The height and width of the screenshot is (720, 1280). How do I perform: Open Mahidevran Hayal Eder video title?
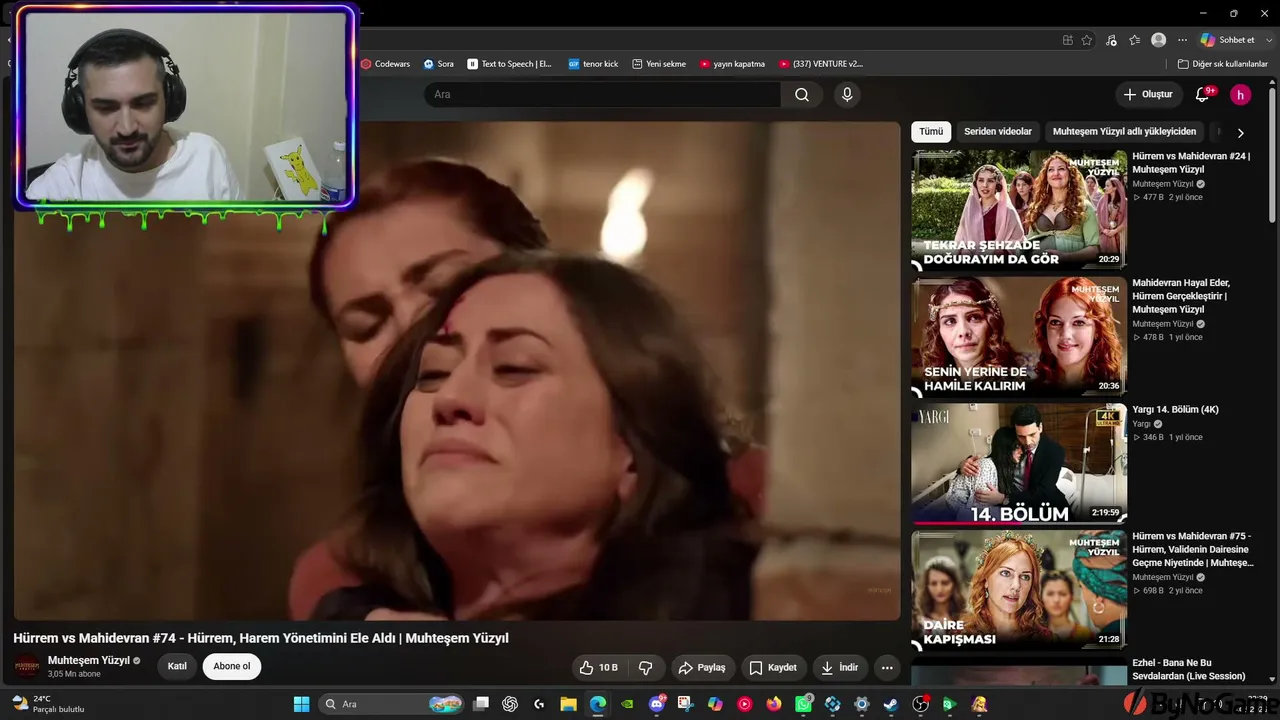click(1181, 296)
